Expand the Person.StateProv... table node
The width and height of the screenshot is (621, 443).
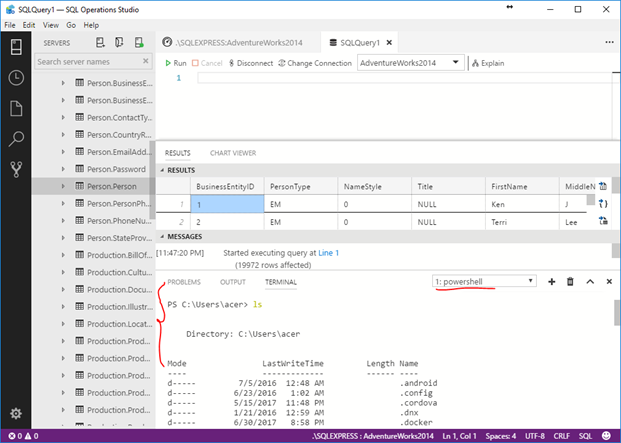coord(63,238)
